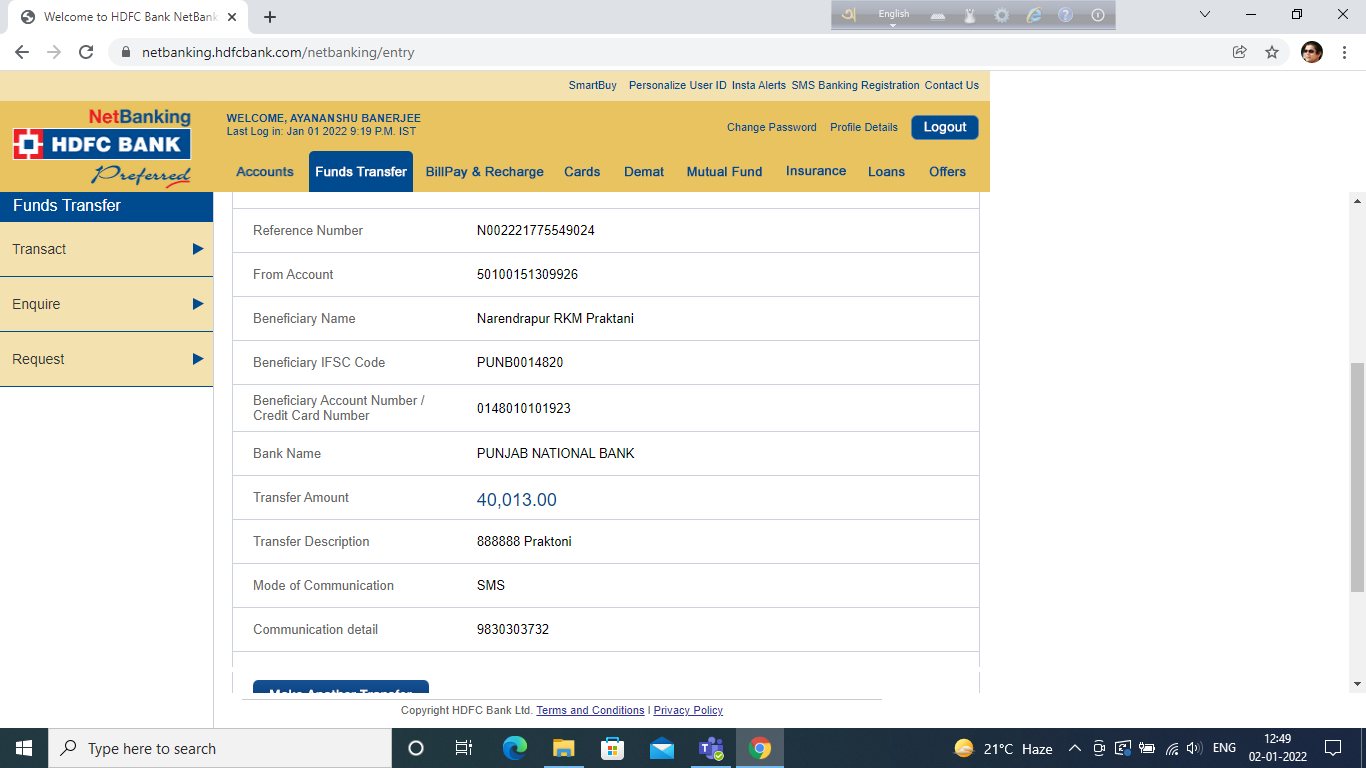Bookmark this page with star icon
Screen dimensions: 1366x768
[1272, 52]
